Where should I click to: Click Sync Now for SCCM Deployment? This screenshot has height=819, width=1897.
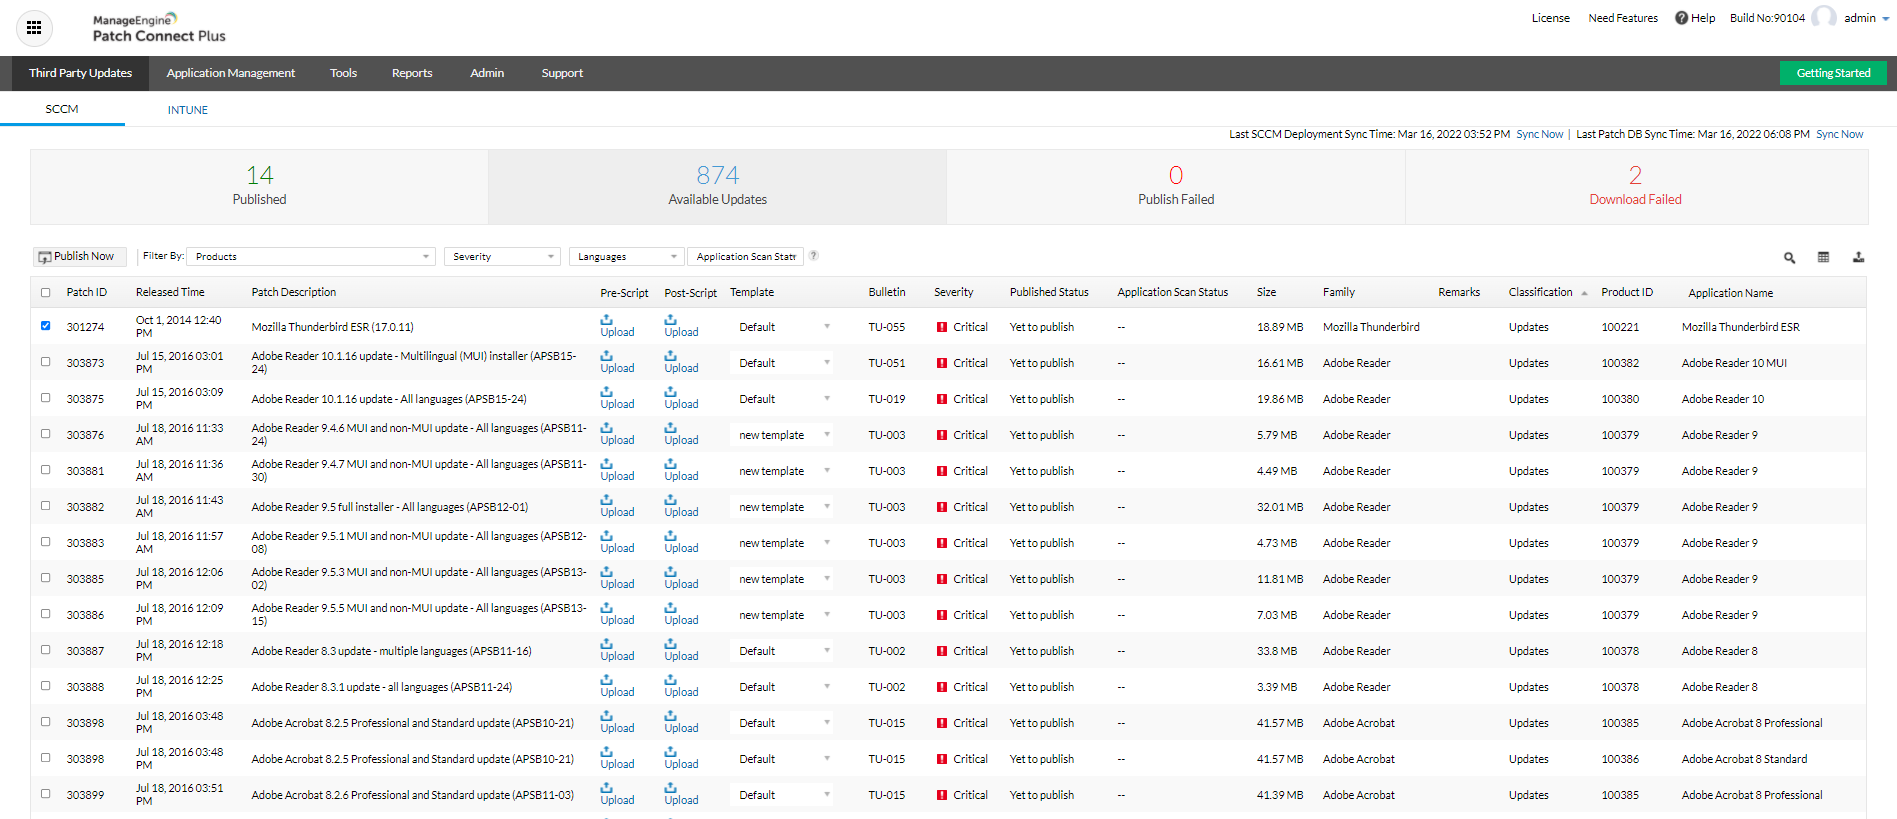1539,134
